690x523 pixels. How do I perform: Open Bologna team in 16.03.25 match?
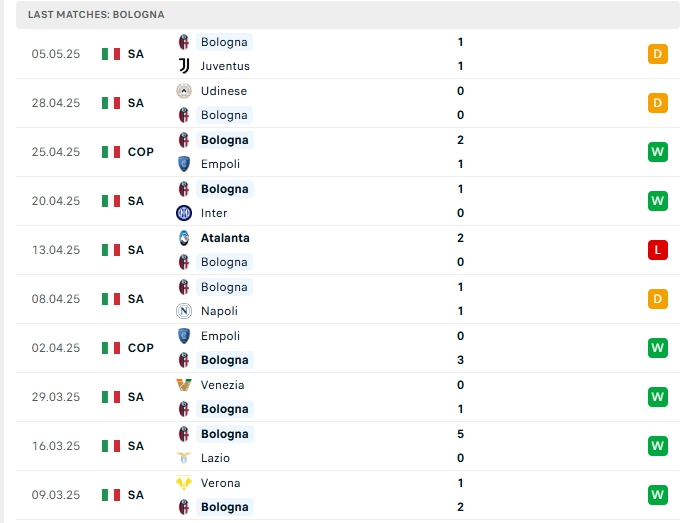pyautogui.click(x=224, y=434)
